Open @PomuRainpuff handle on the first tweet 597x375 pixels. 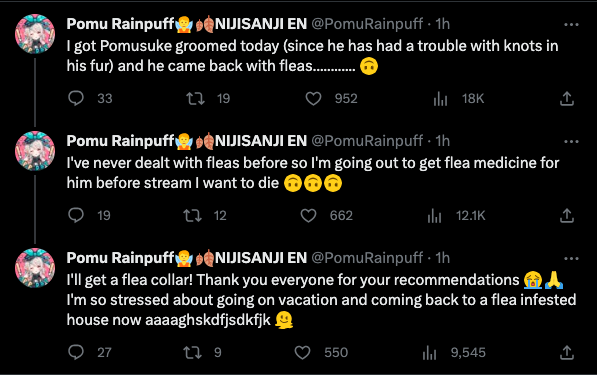367,24
